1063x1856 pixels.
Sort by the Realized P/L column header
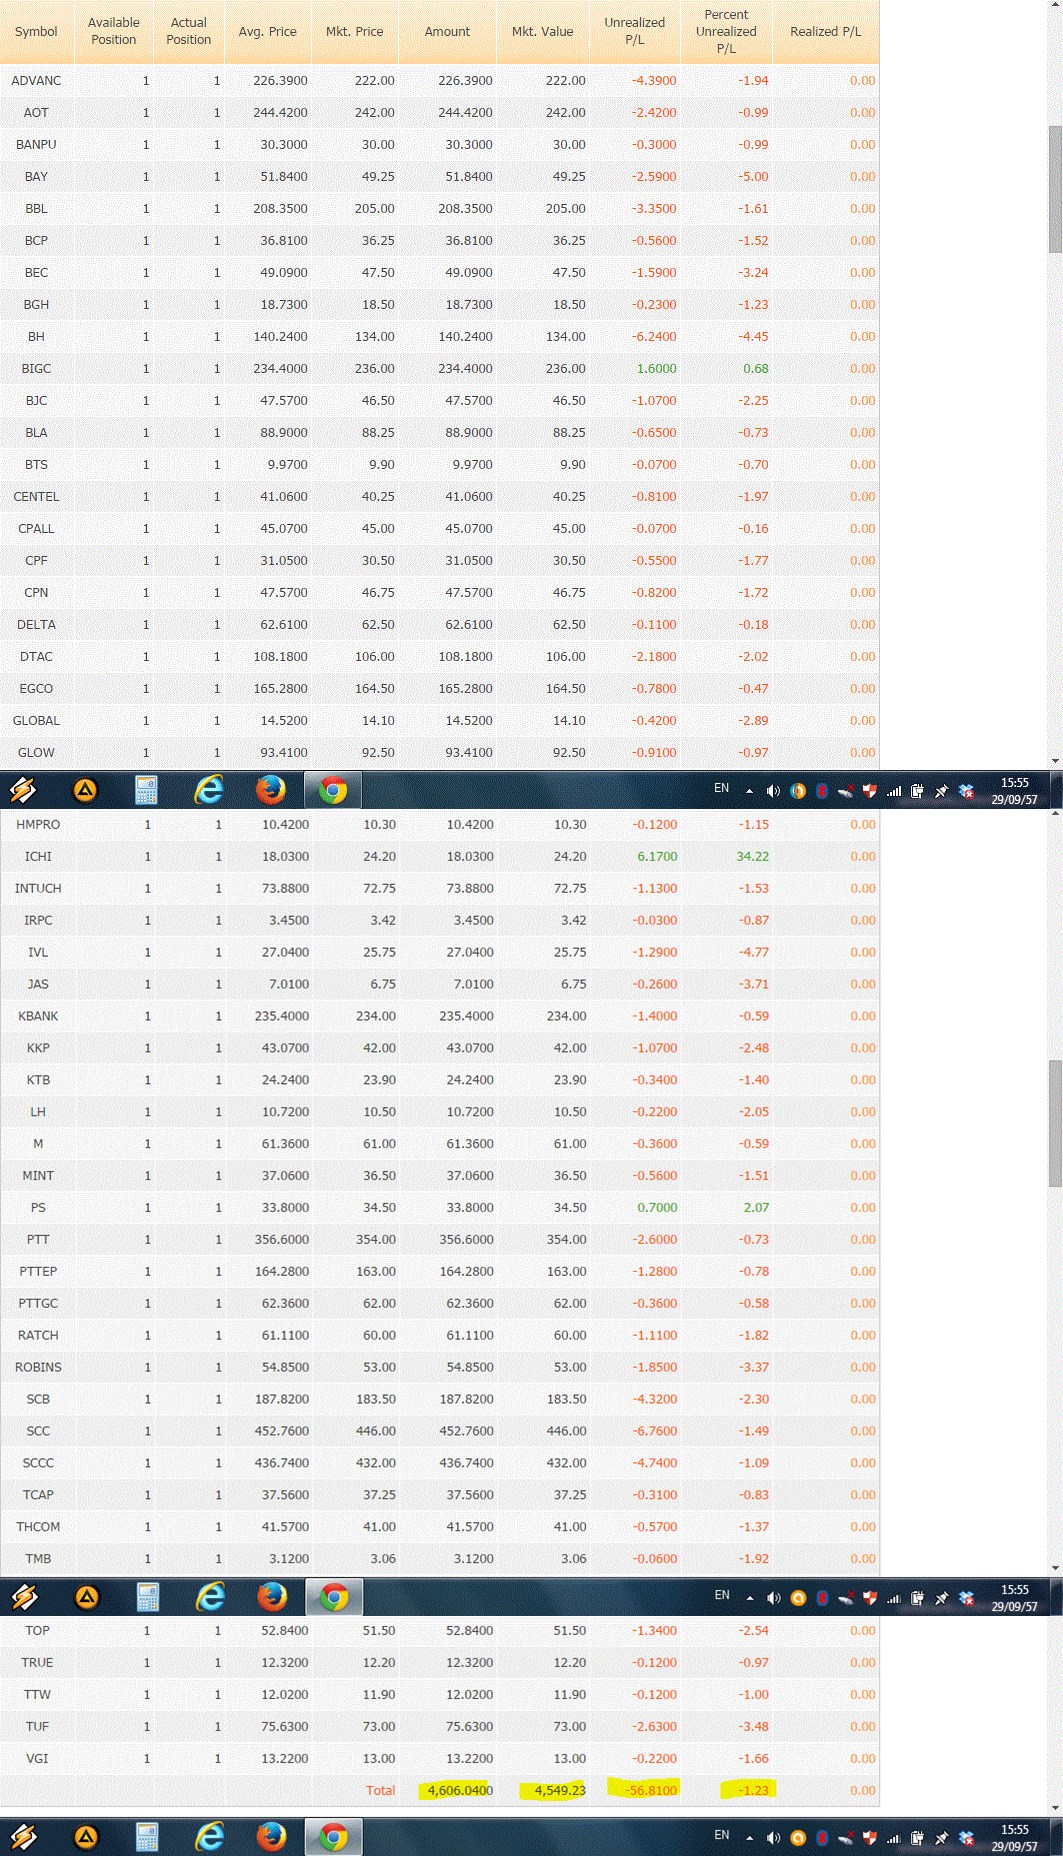(x=825, y=32)
